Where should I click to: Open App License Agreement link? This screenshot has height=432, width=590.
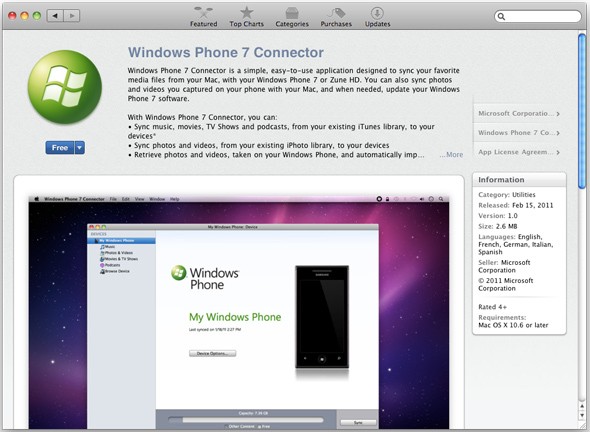(519, 152)
